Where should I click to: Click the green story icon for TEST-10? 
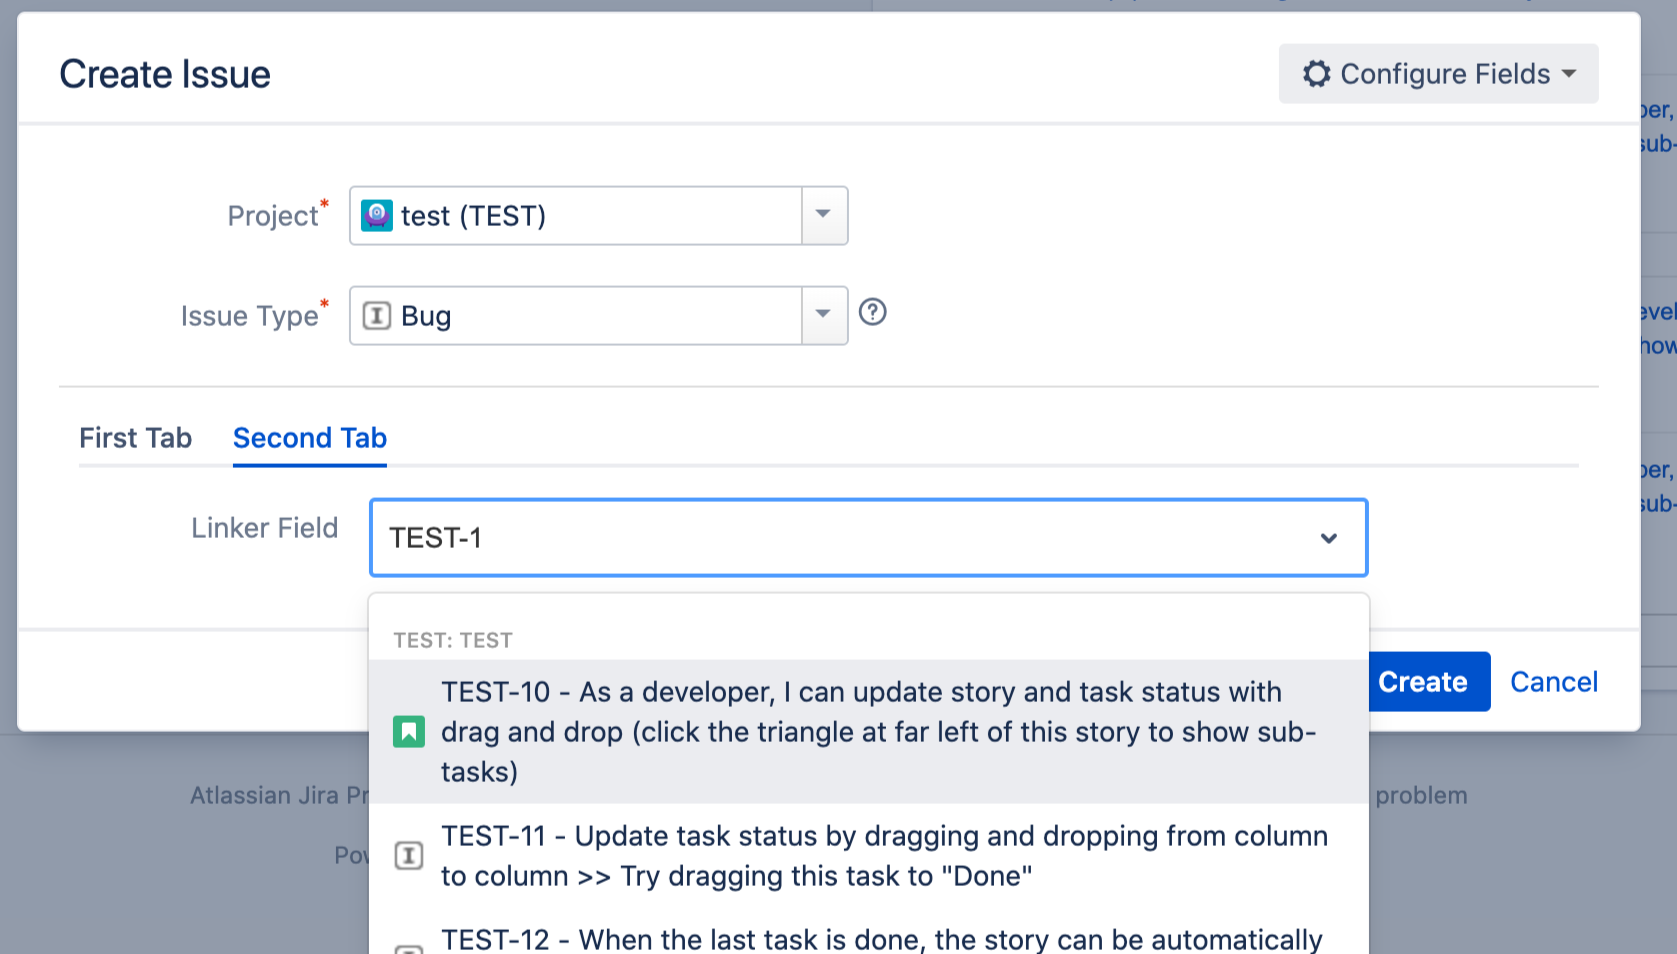point(409,732)
